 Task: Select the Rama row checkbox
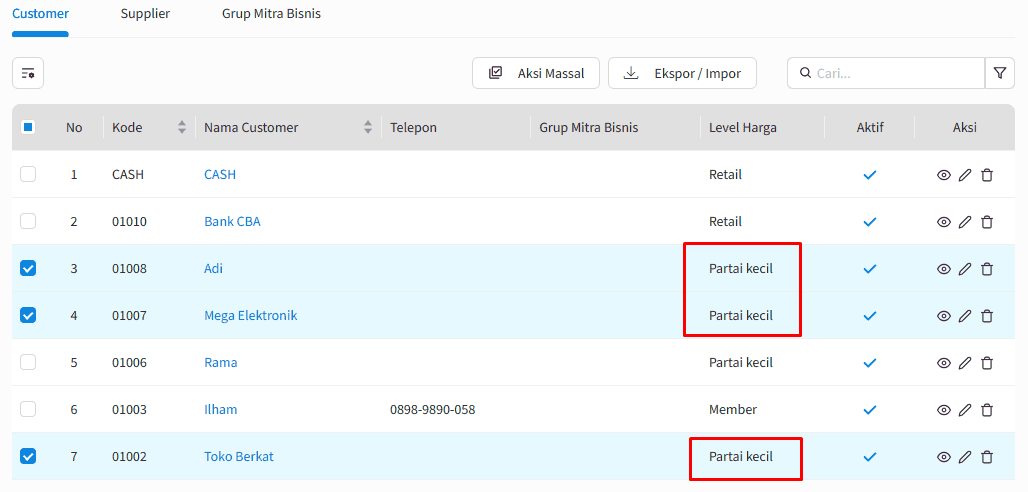(x=28, y=362)
